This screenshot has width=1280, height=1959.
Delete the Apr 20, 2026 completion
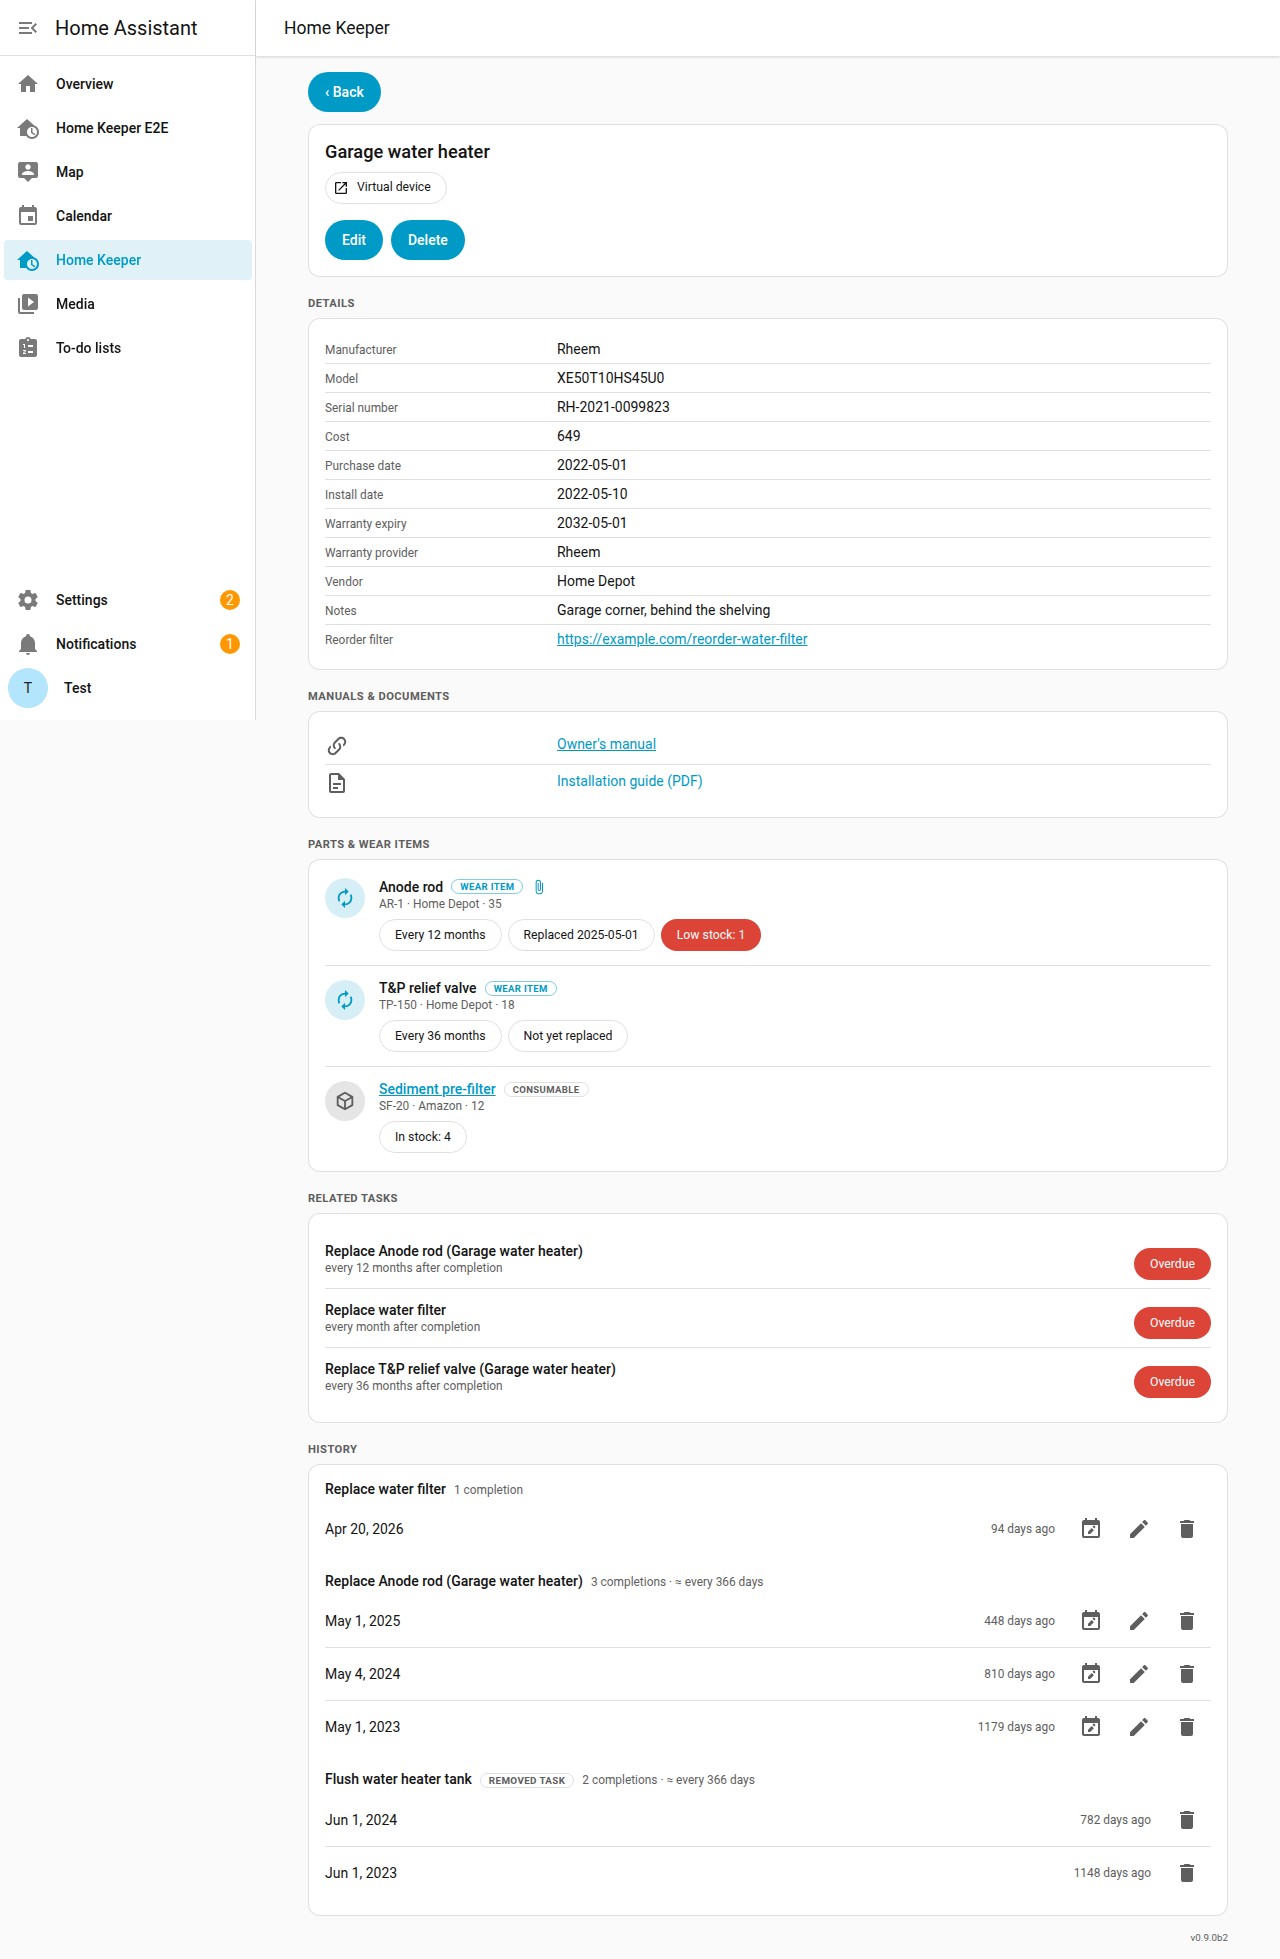[x=1187, y=1529]
